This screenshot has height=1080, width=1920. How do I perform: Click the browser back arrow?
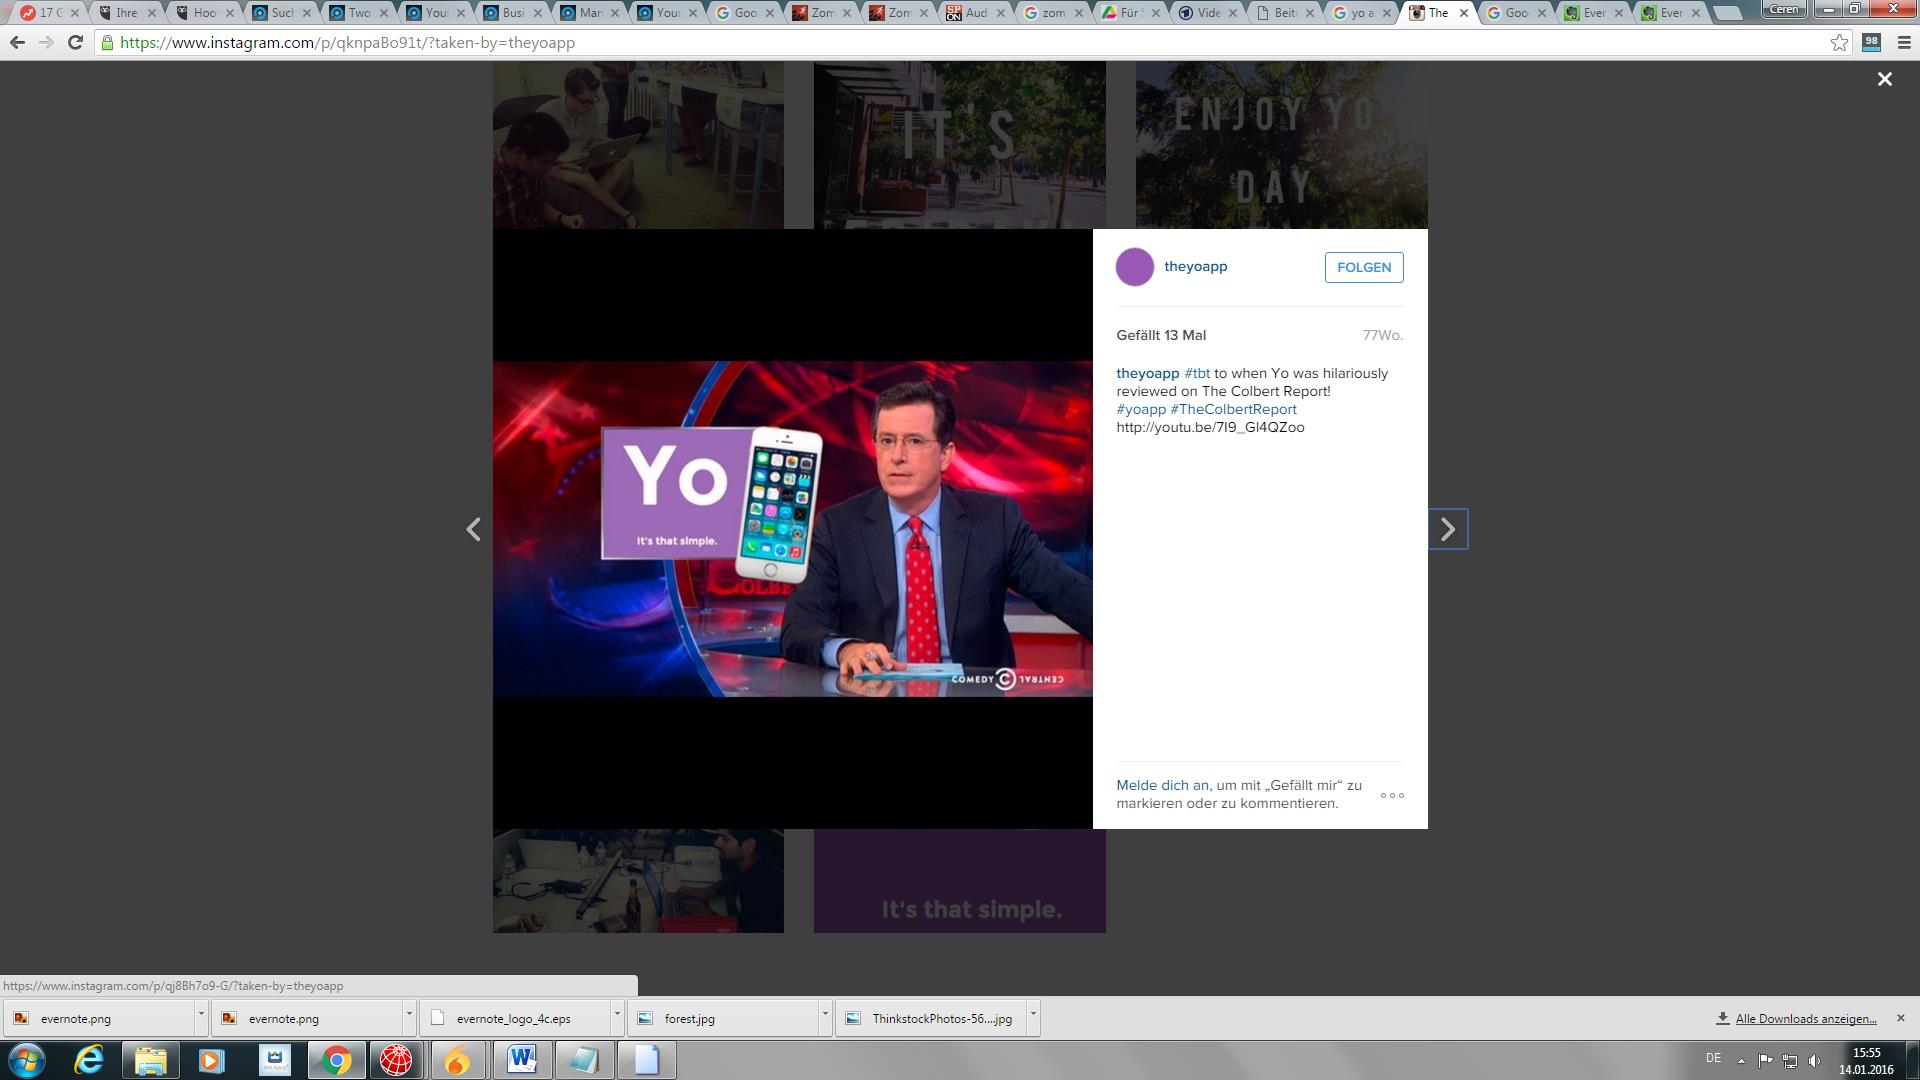(17, 43)
